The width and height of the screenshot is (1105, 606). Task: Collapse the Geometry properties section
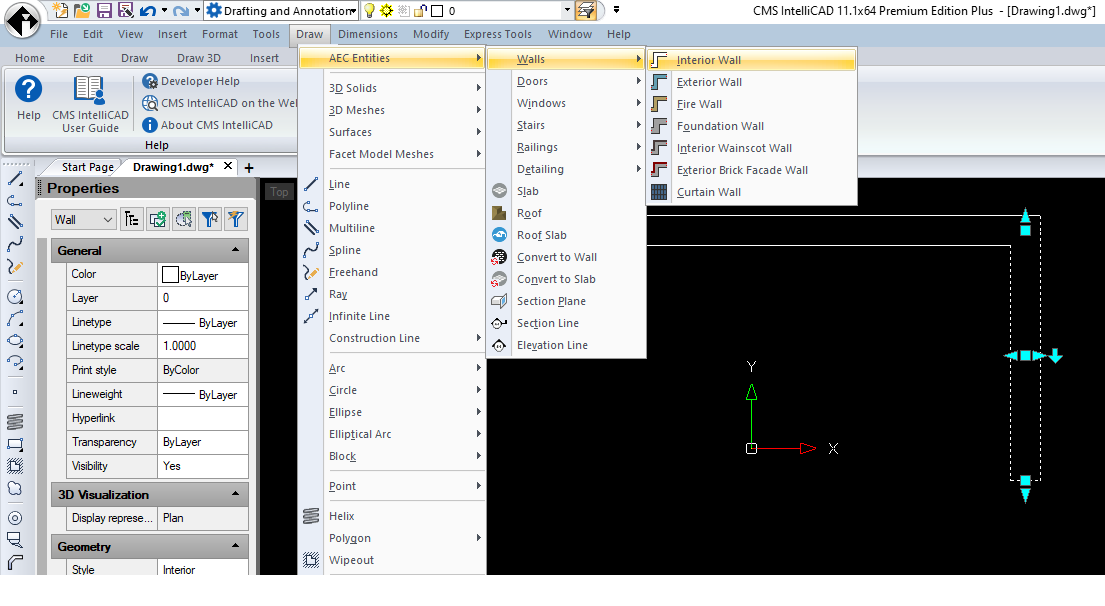235,546
